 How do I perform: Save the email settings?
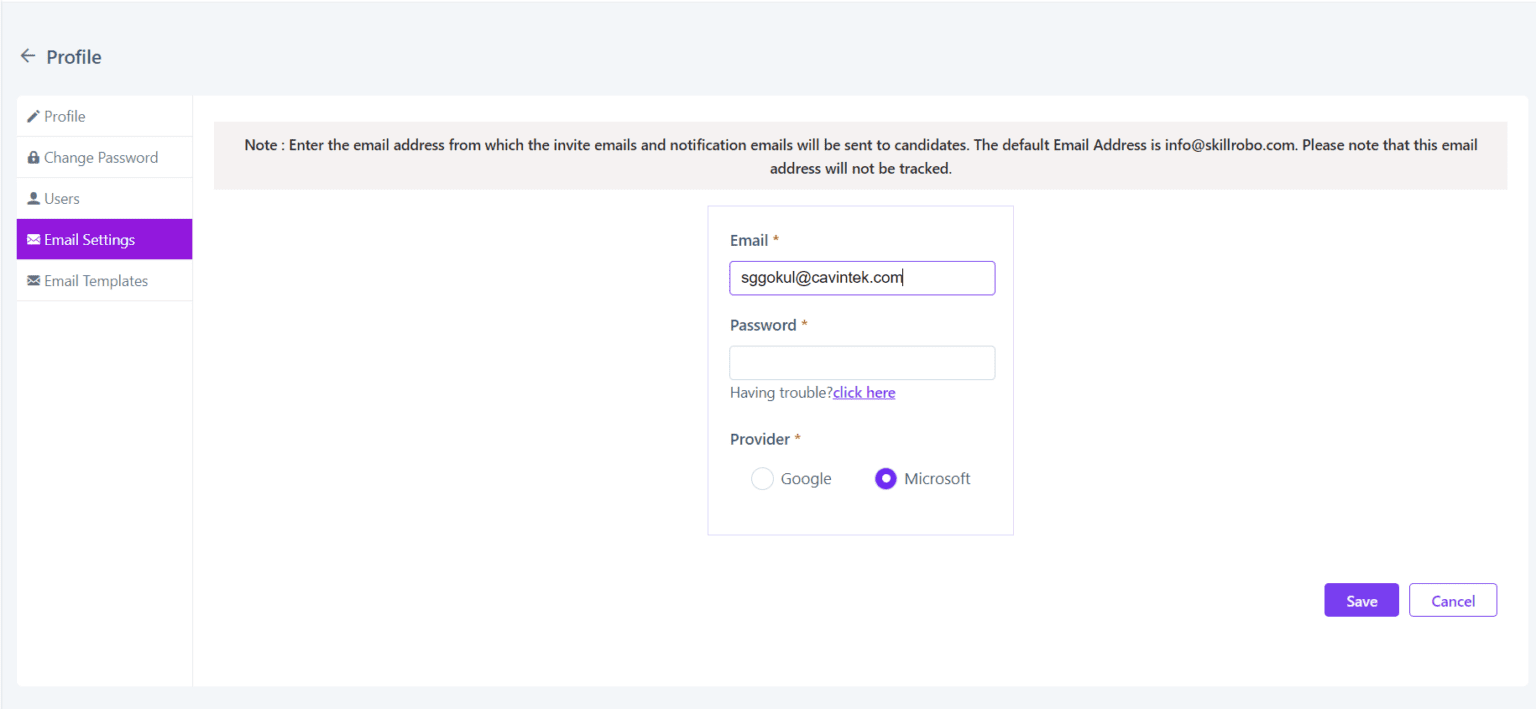[x=1361, y=600]
